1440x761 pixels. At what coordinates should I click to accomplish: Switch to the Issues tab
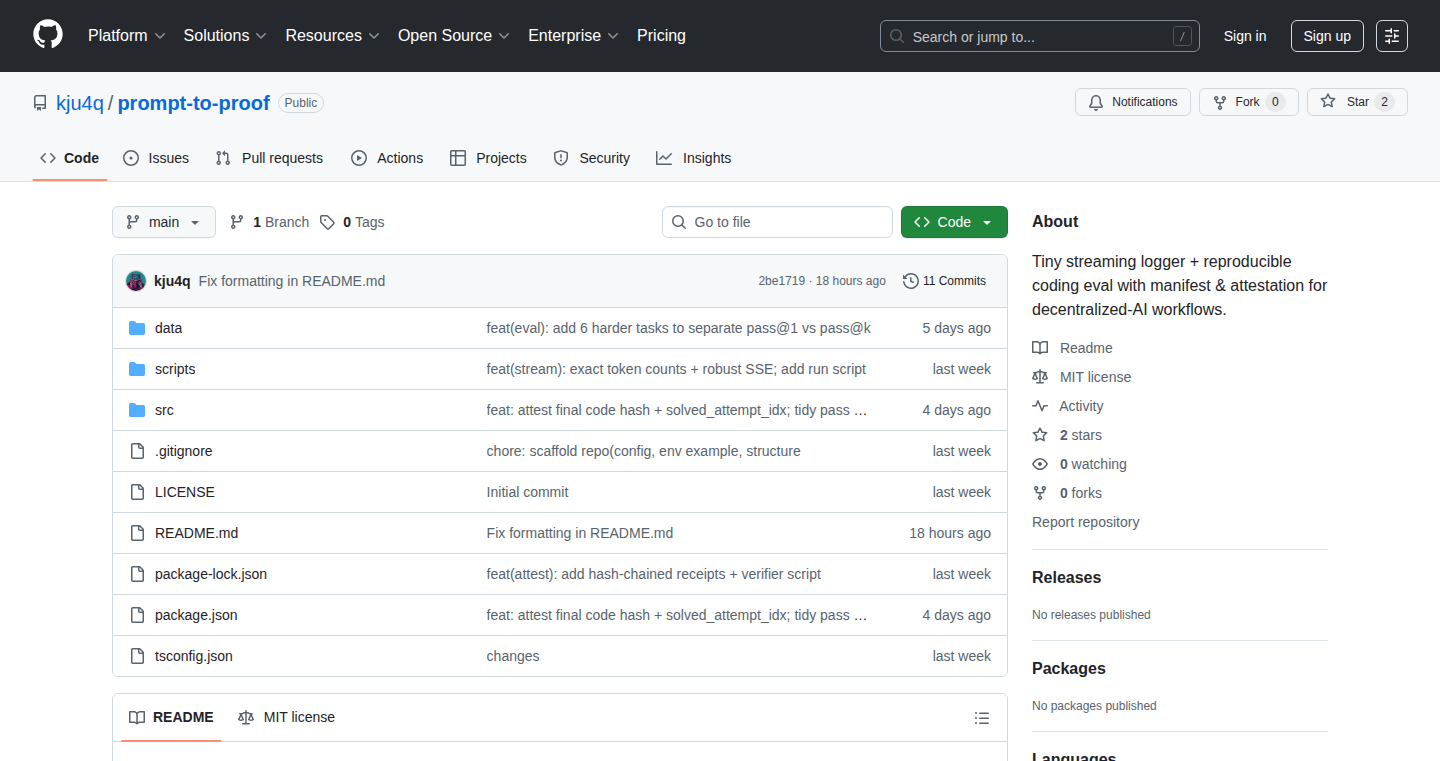point(156,158)
